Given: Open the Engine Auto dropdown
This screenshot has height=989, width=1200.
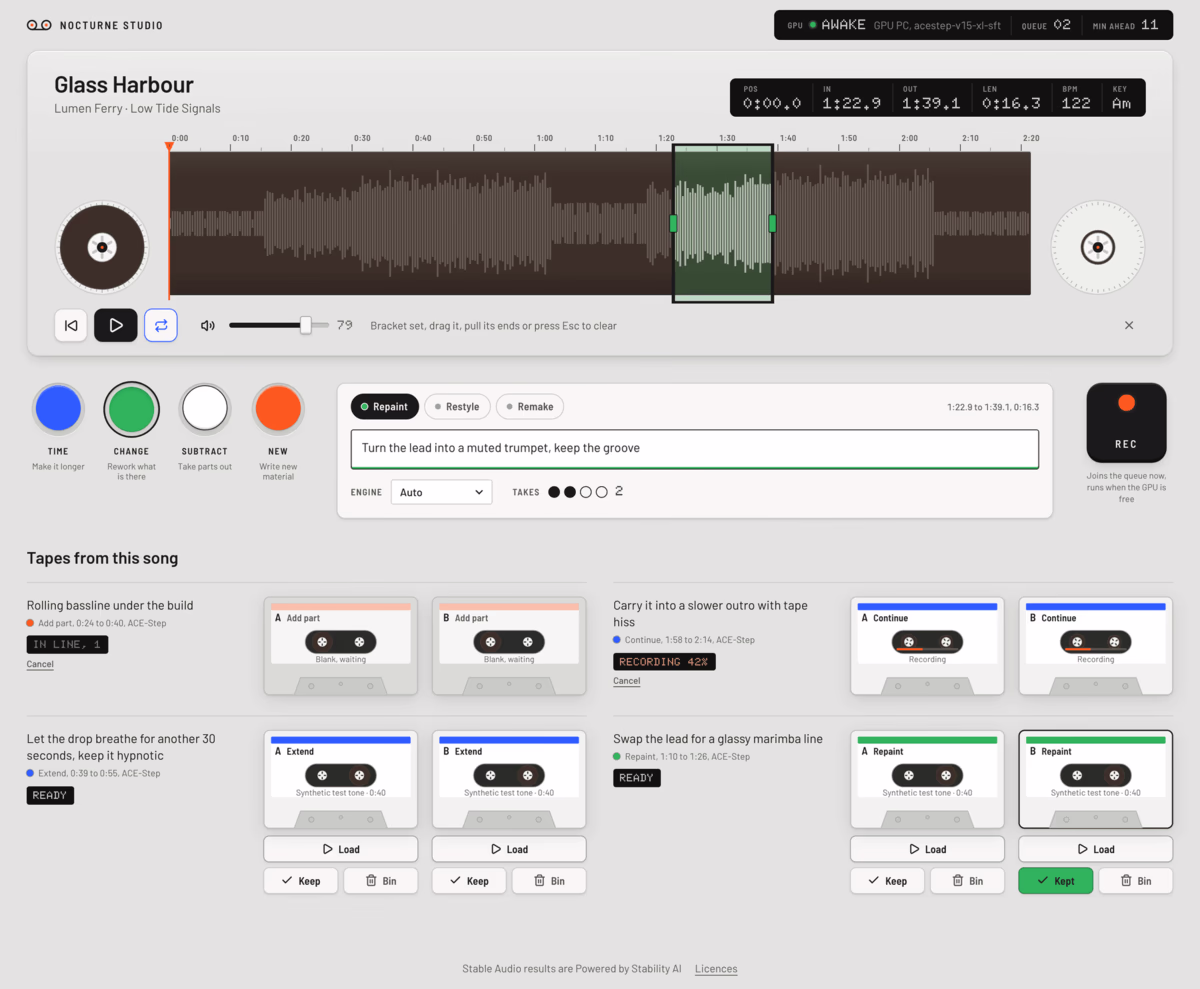Looking at the screenshot, I should pos(441,492).
